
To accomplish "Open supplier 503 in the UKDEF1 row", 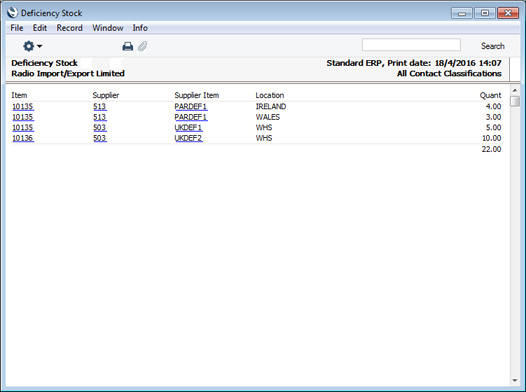I will point(100,127).
